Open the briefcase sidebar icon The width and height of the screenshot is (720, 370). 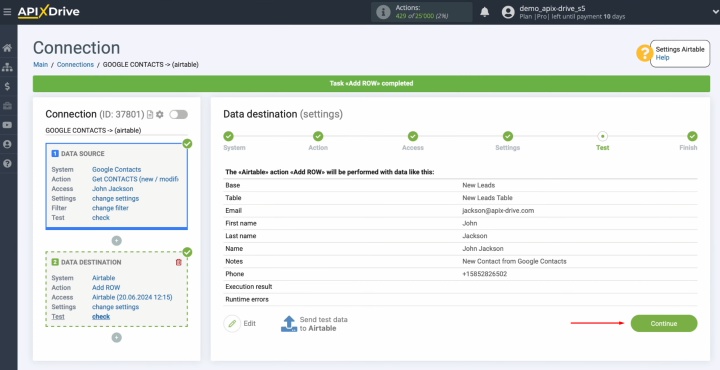point(7,106)
